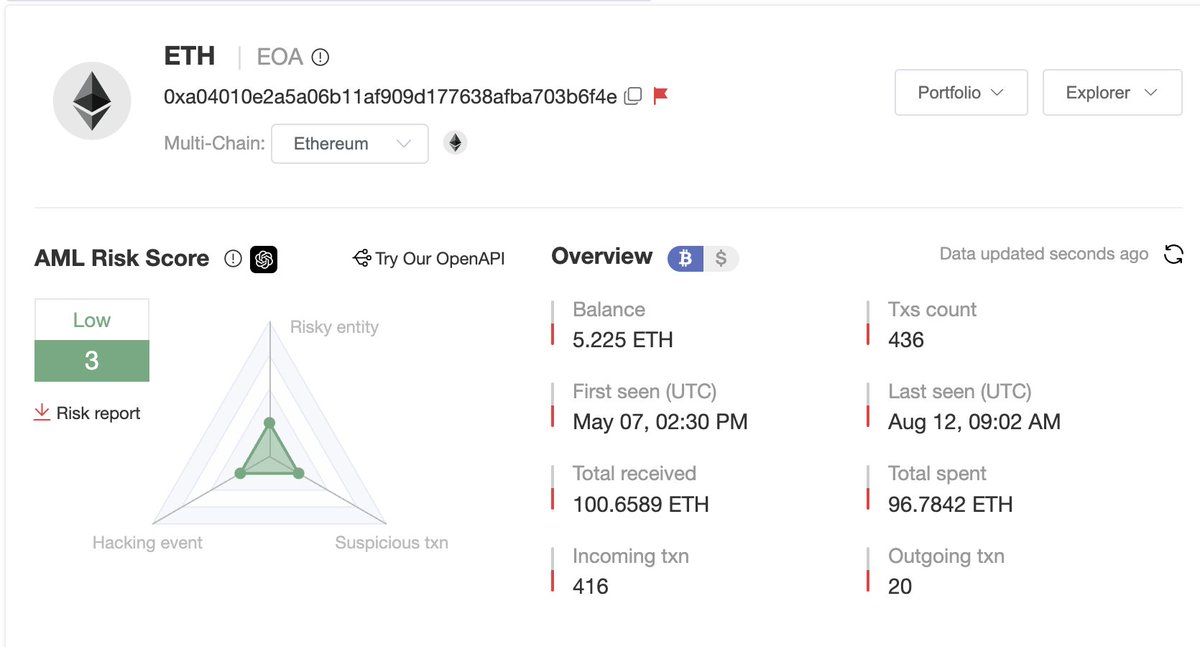Click the small Ethereum chain icon

tap(455, 143)
